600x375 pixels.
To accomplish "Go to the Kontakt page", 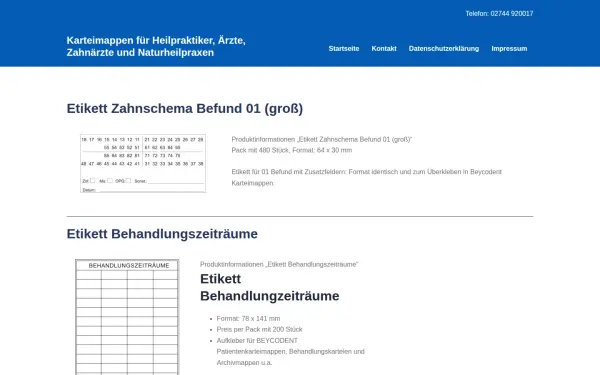I will [x=384, y=49].
